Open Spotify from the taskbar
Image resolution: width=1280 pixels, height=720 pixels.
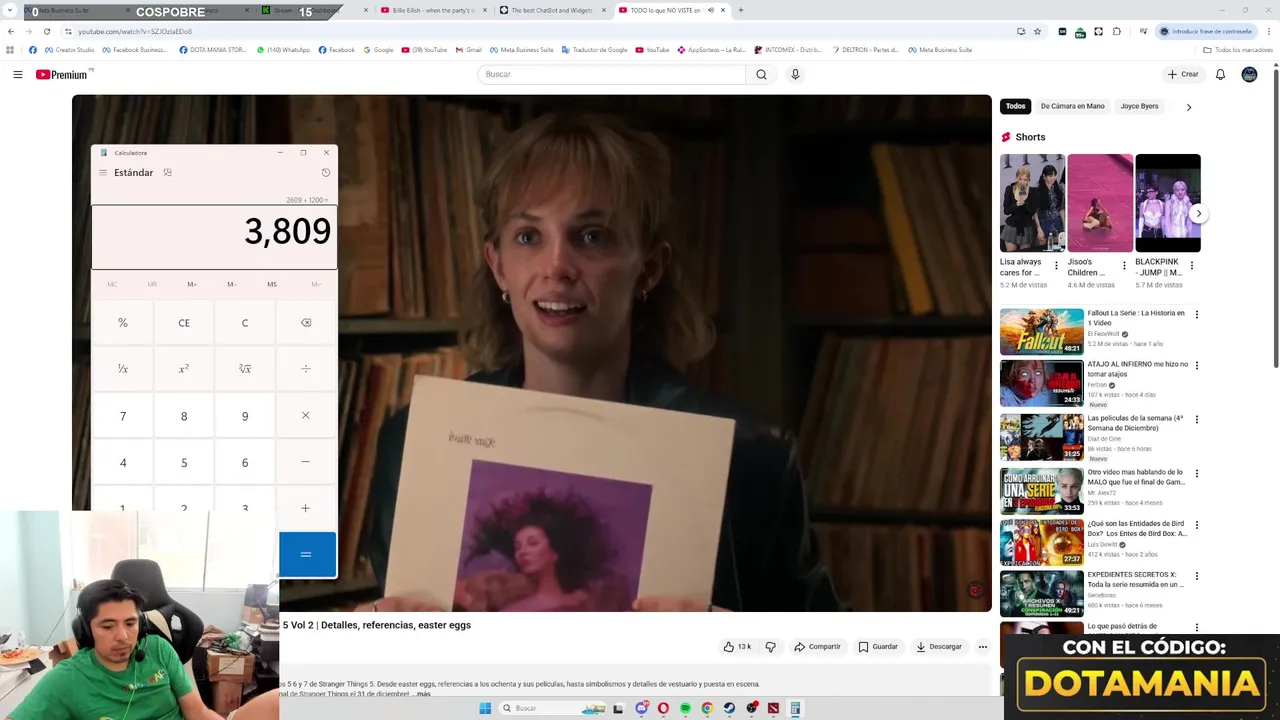tap(685, 708)
